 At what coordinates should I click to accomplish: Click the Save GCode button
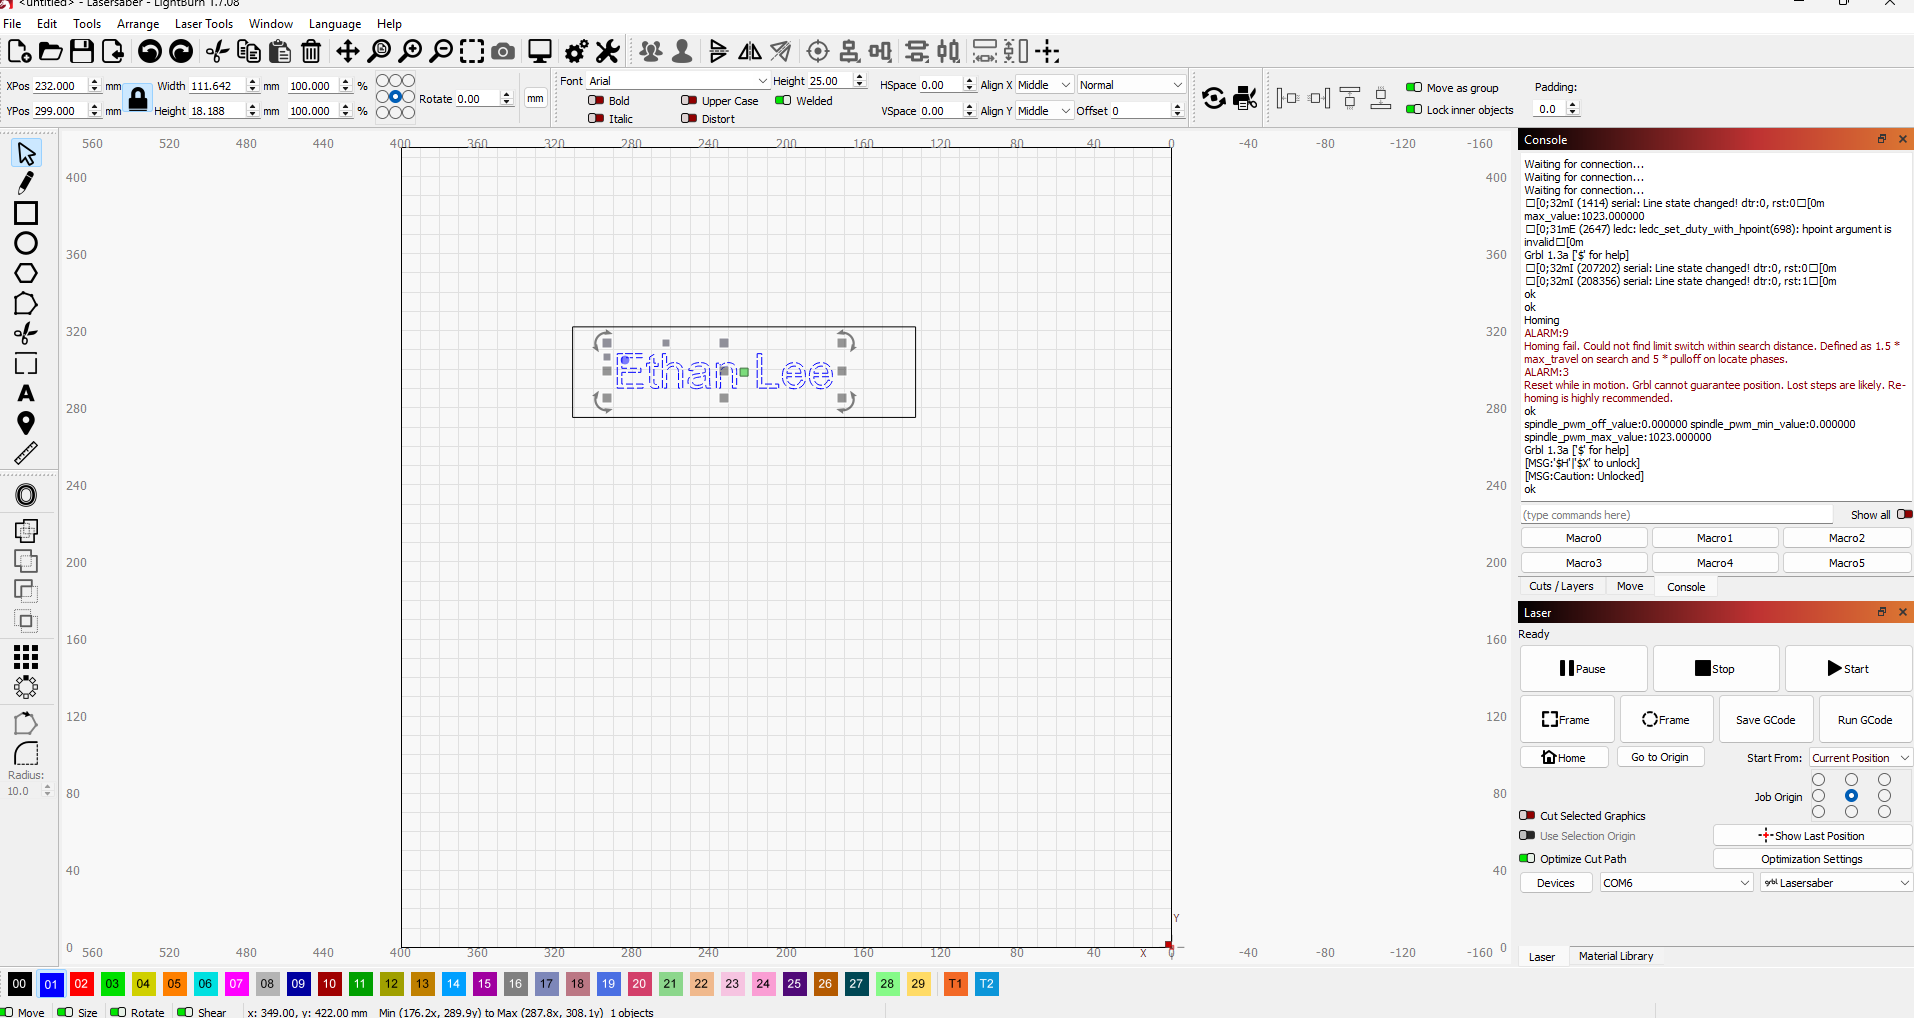1765,720
